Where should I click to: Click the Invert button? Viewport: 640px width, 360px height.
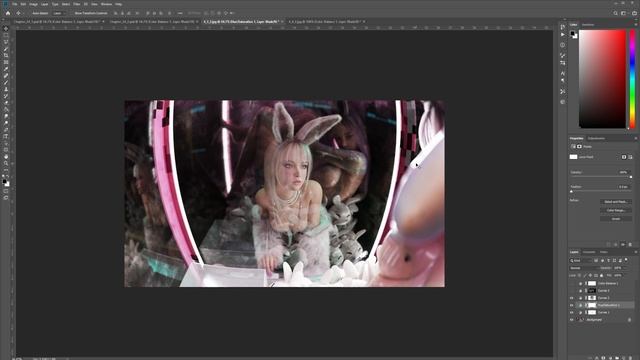coord(616,219)
